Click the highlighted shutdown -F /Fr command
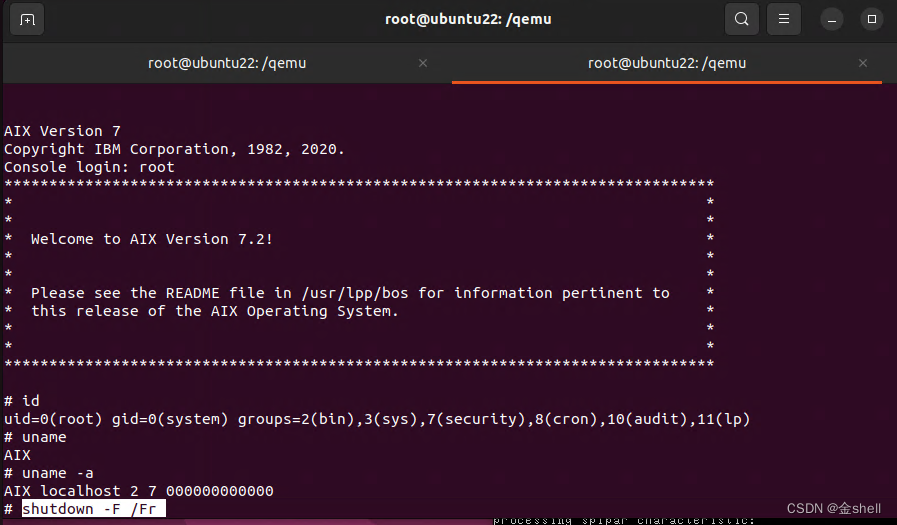This screenshot has height=525, width=897. (94, 508)
